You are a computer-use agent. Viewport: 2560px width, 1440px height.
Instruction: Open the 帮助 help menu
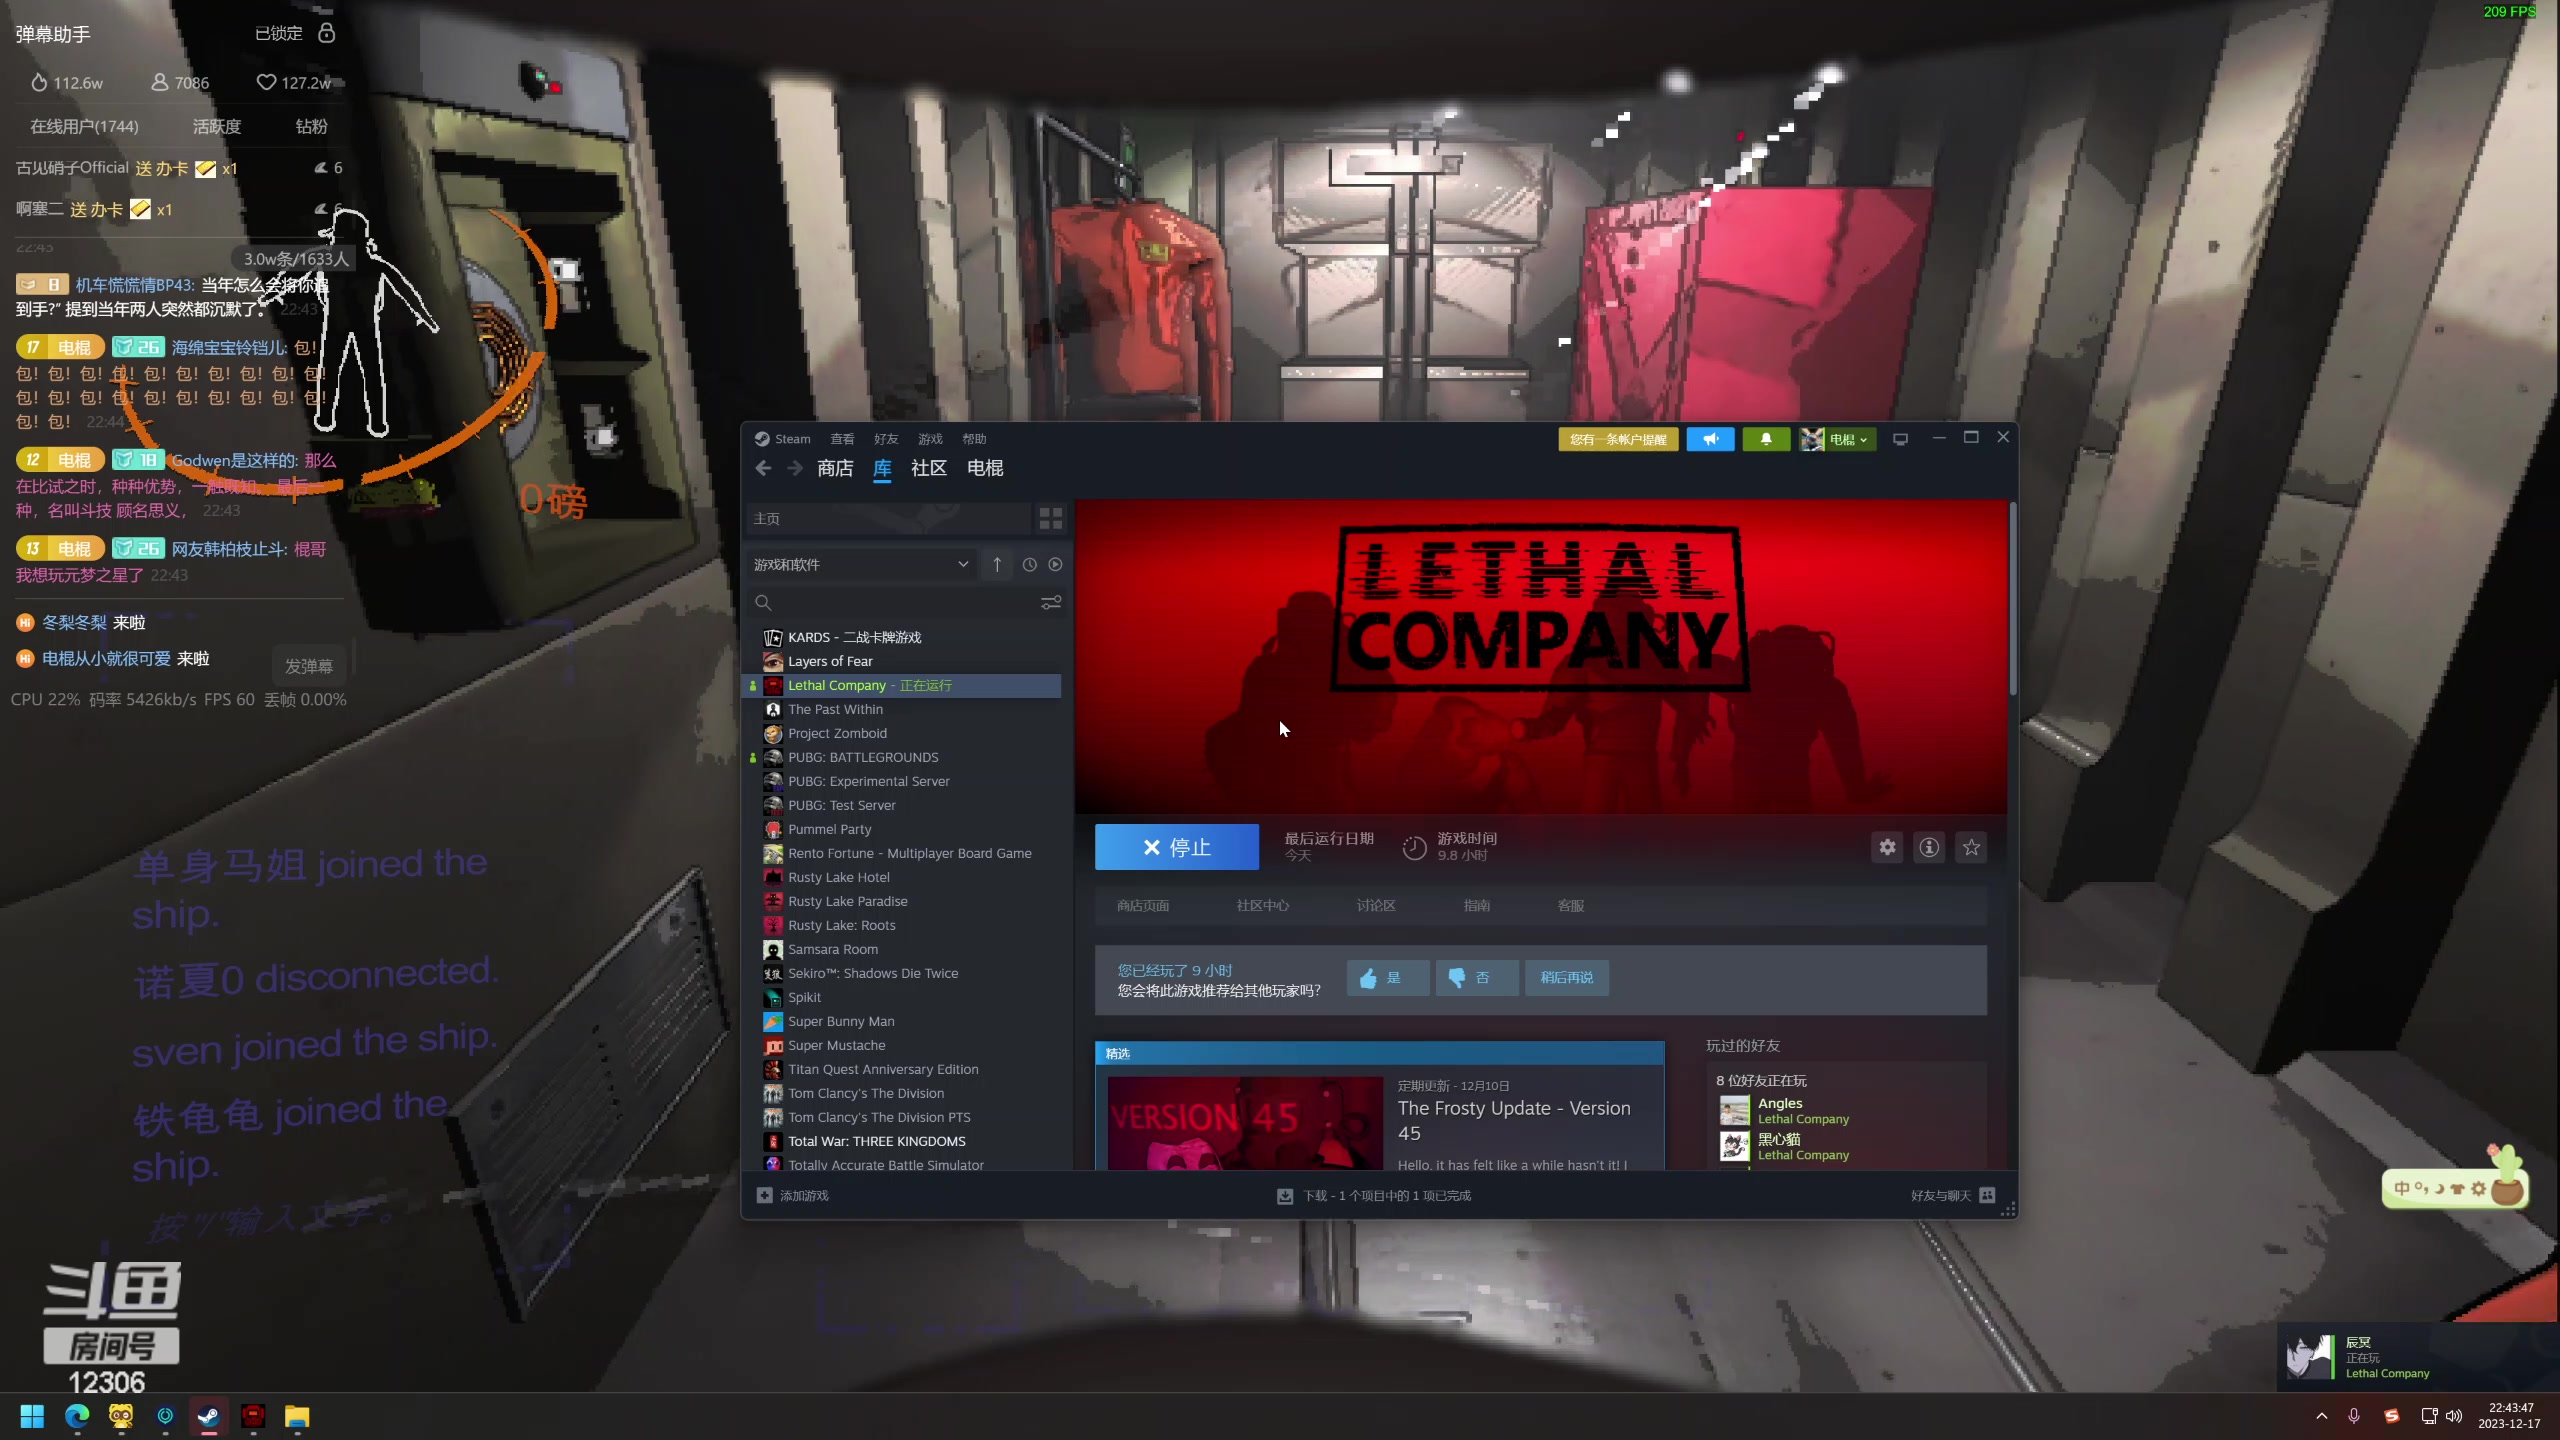click(974, 439)
